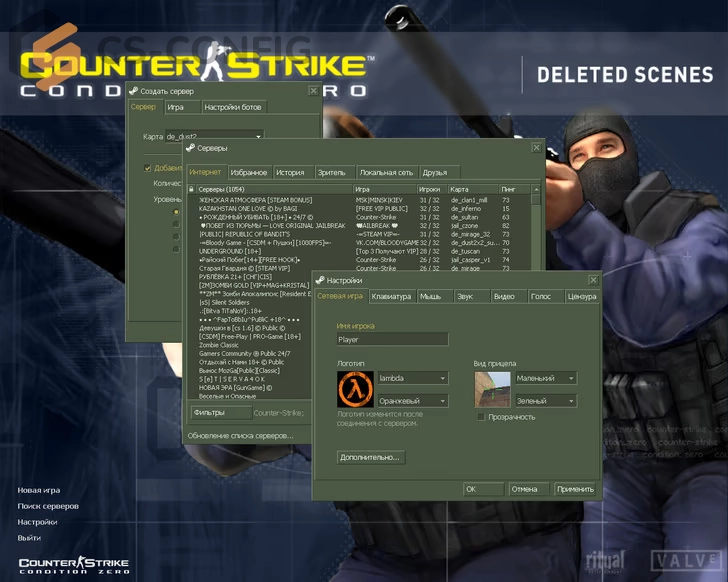Open the Зеленый crosshair color dropdown

(546, 401)
